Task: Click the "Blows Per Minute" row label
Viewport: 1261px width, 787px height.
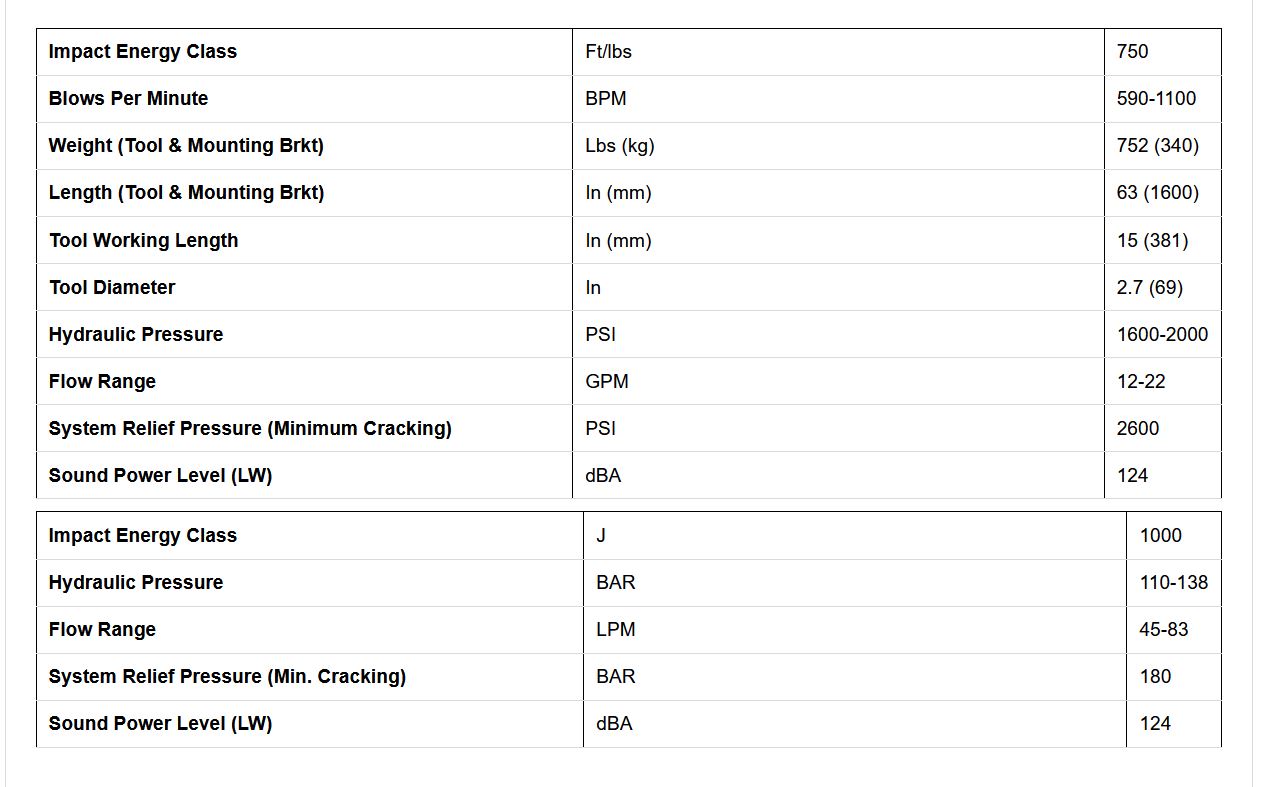Action: point(128,99)
